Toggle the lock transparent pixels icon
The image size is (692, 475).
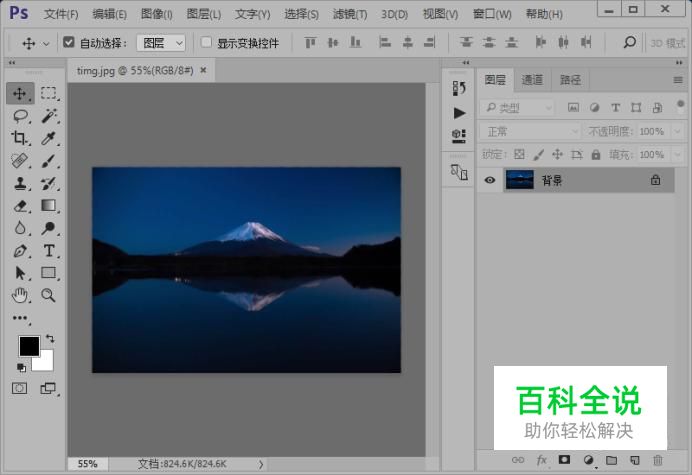click(x=519, y=154)
